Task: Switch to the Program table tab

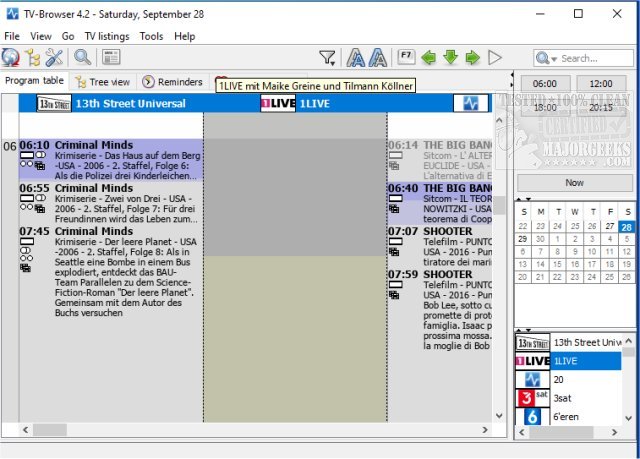Action: coord(34,81)
